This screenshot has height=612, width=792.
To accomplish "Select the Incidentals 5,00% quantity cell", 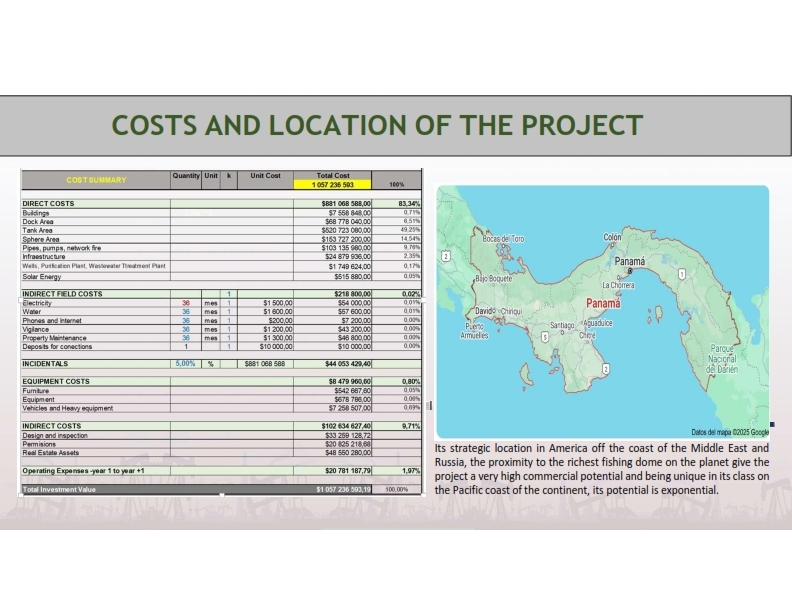I will point(186,364).
